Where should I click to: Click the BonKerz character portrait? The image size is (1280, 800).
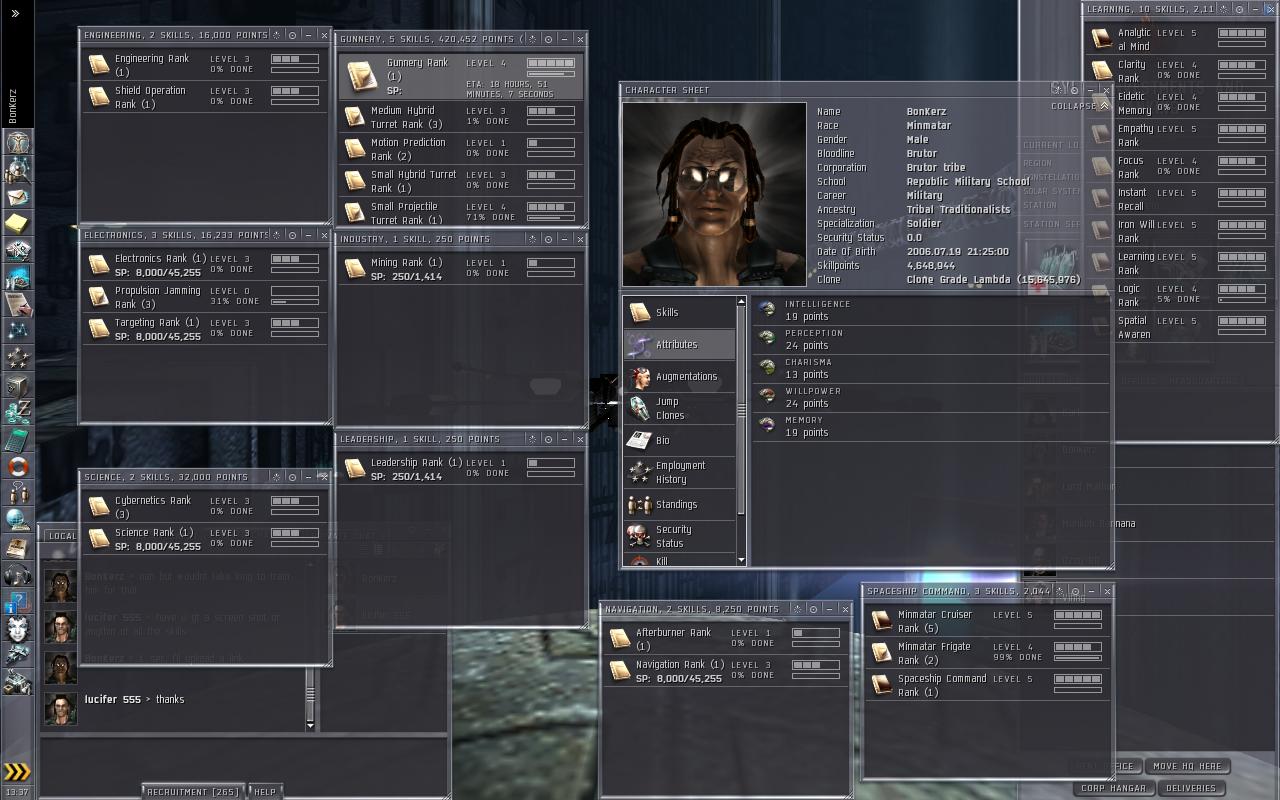click(x=714, y=194)
